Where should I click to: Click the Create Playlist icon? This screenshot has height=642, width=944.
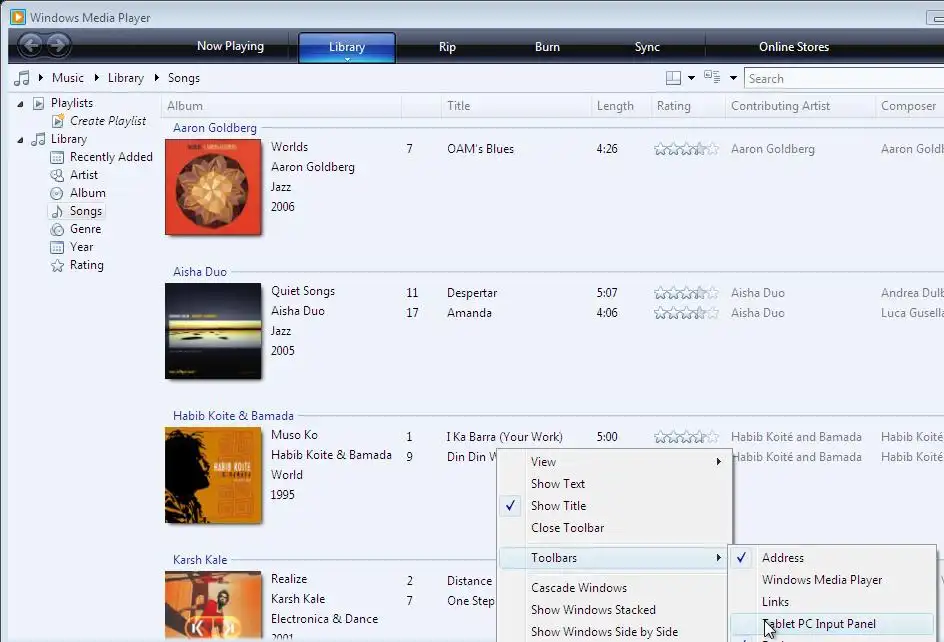coord(58,121)
